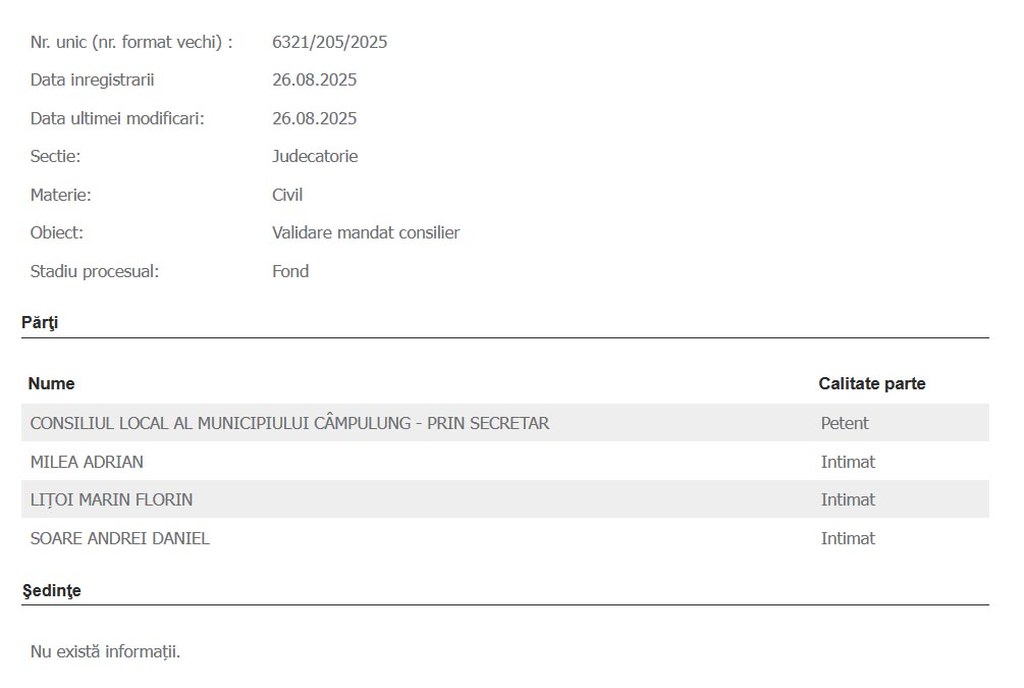1024x688 pixels.
Task: Select the LIȚOI MARIN FLORIN row
Action: tap(505, 499)
